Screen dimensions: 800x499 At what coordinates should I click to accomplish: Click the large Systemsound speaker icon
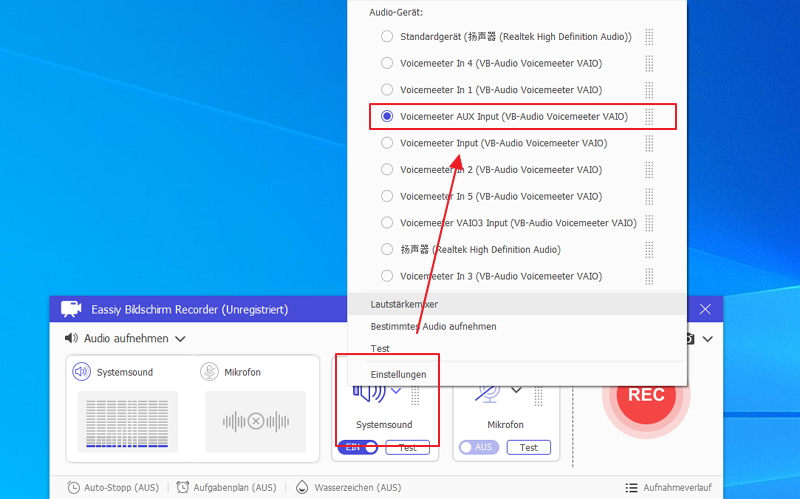369,393
